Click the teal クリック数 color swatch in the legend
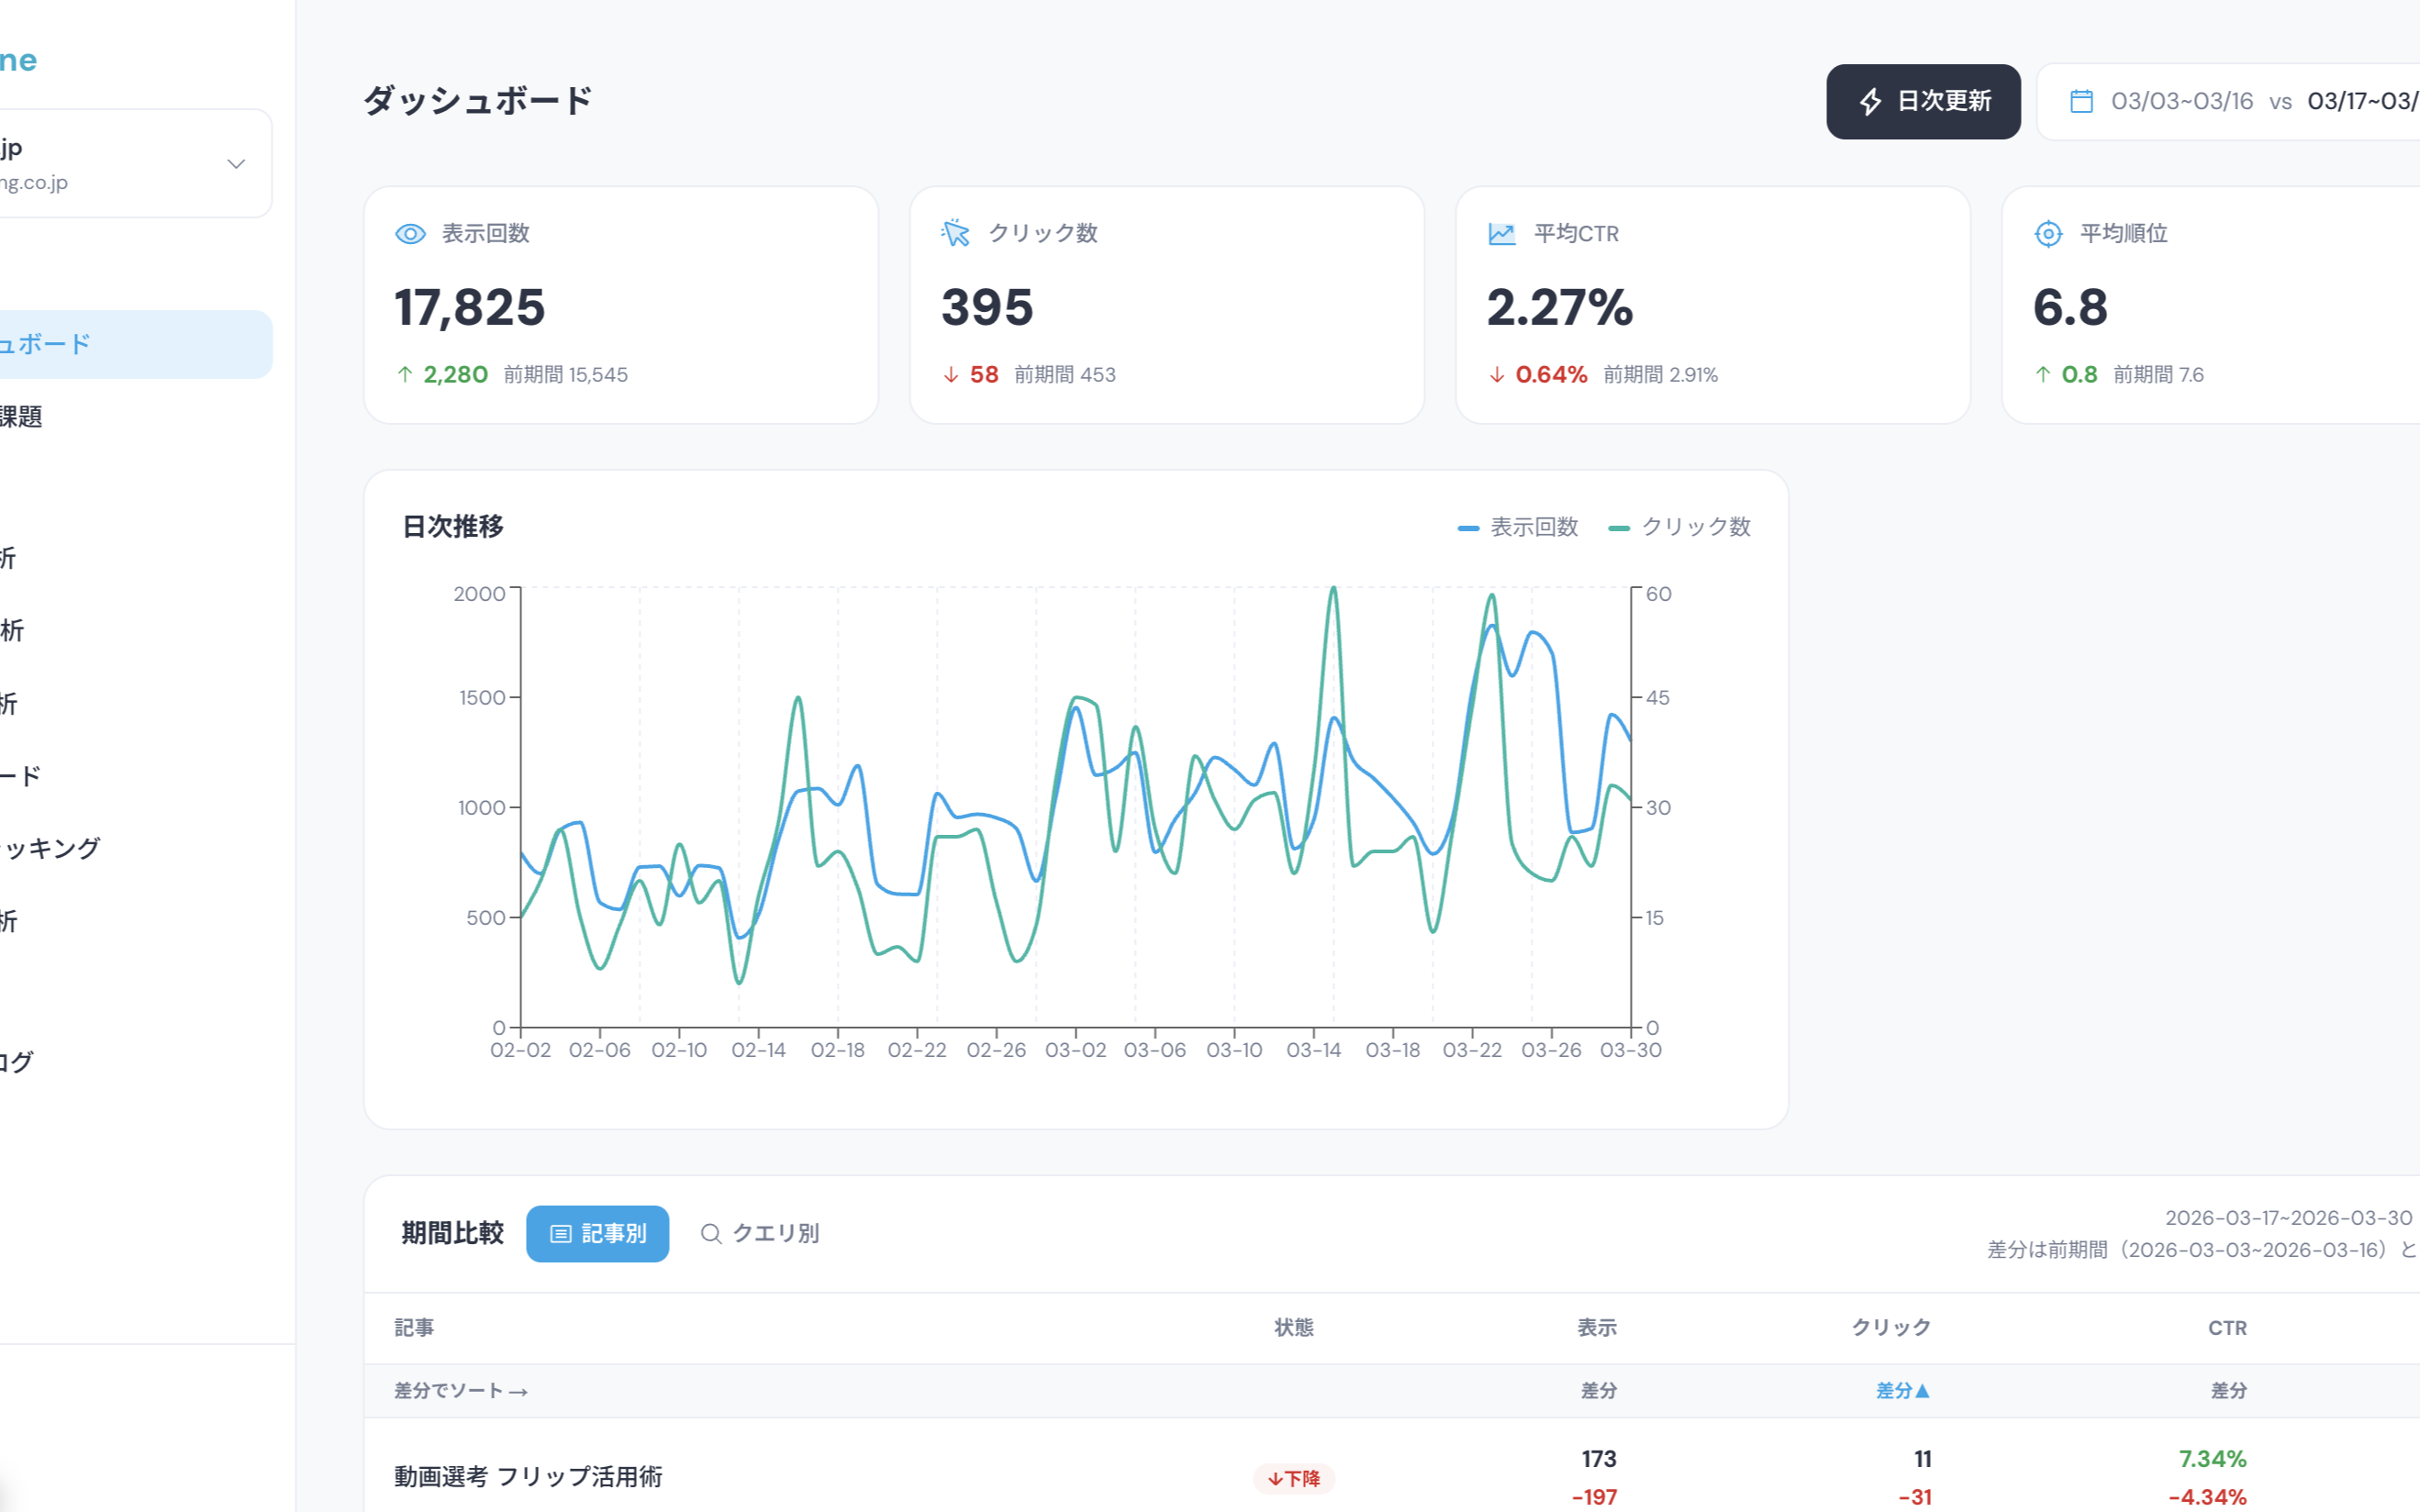 coord(1618,527)
